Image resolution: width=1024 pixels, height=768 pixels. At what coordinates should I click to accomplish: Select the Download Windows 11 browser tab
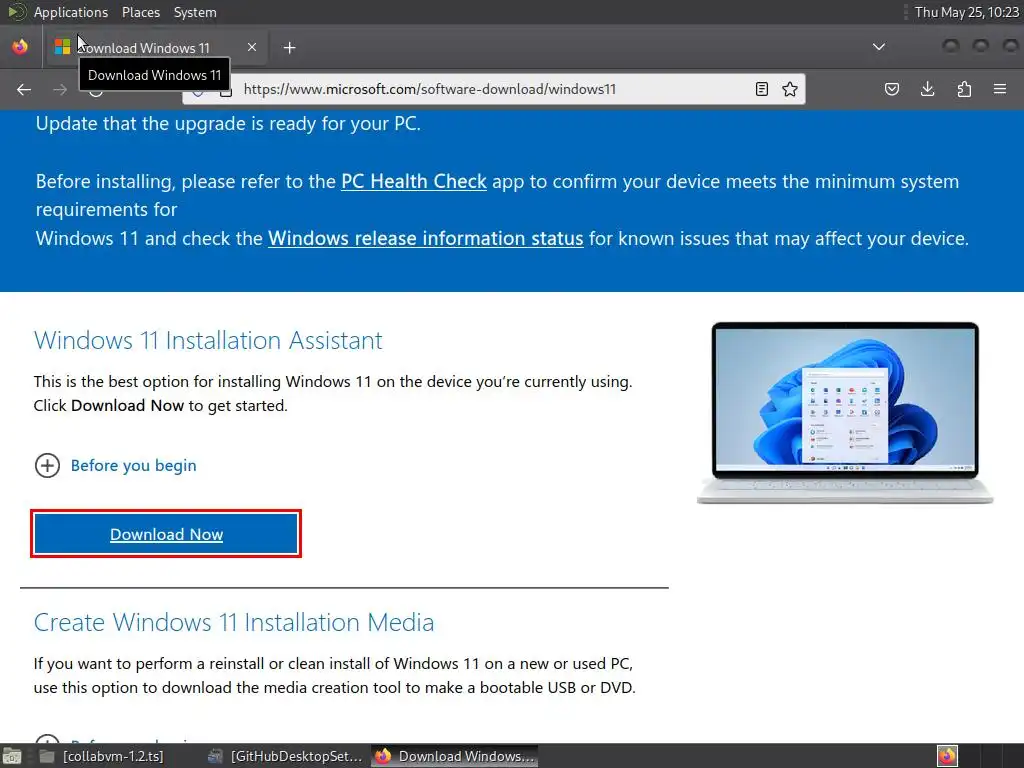[x=155, y=48]
